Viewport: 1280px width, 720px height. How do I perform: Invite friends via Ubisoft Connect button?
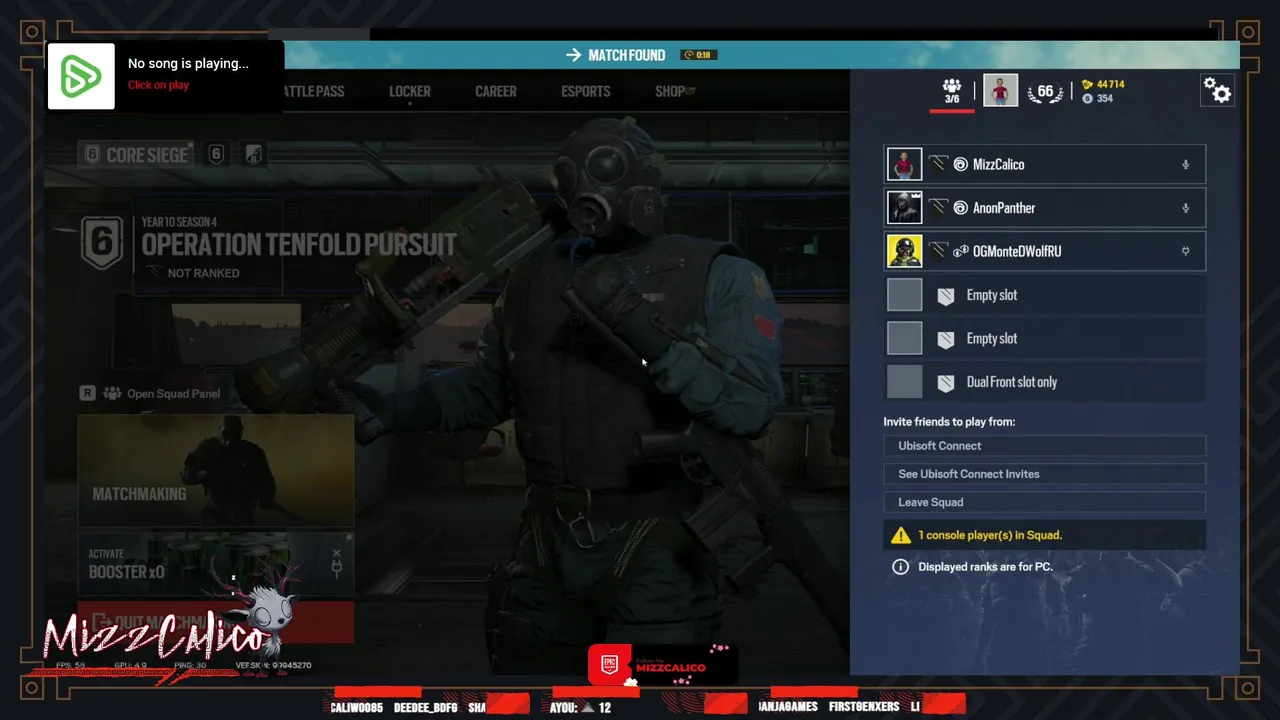1045,446
